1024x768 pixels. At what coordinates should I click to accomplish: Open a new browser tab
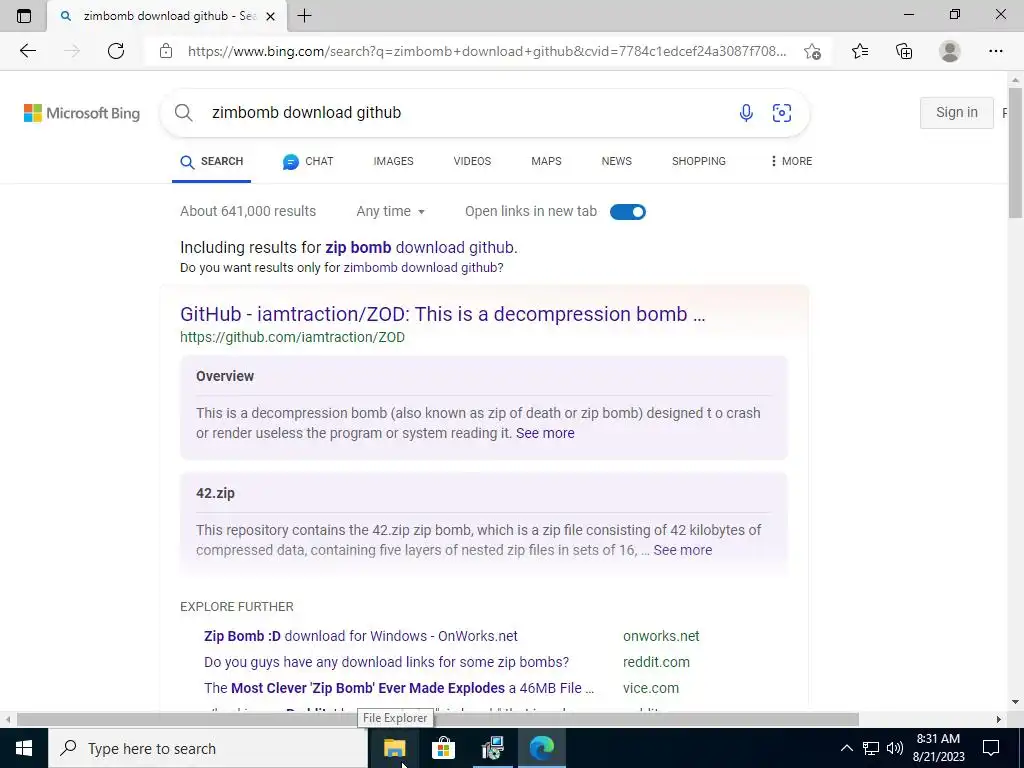pos(304,16)
